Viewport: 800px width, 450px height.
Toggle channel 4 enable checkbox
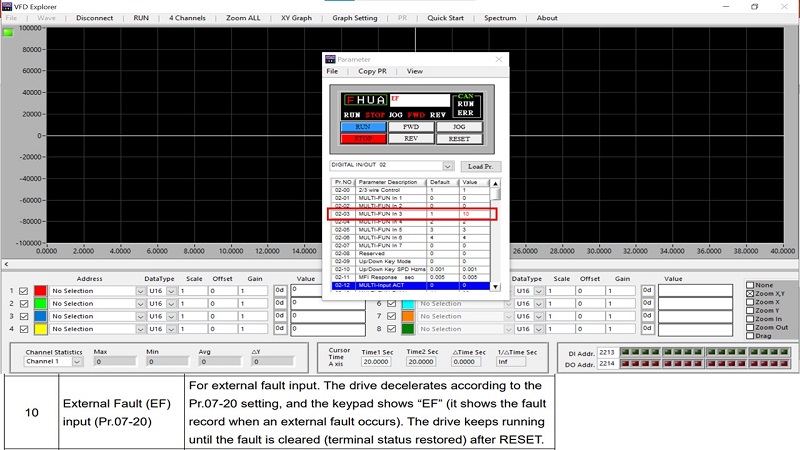coord(23,329)
